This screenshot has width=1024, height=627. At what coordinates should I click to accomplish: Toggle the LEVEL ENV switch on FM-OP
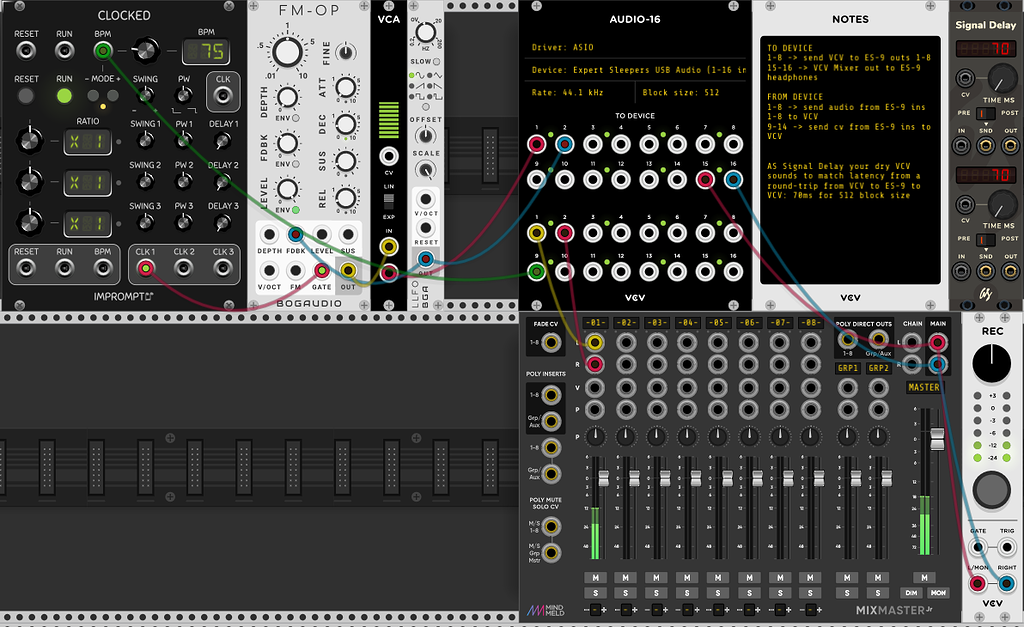[x=296, y=210]
